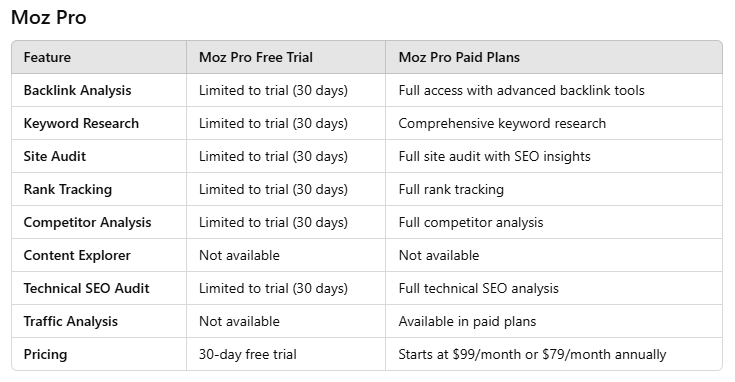
Task: Select the Technical SEO Audit label
Action: (87, 288)
